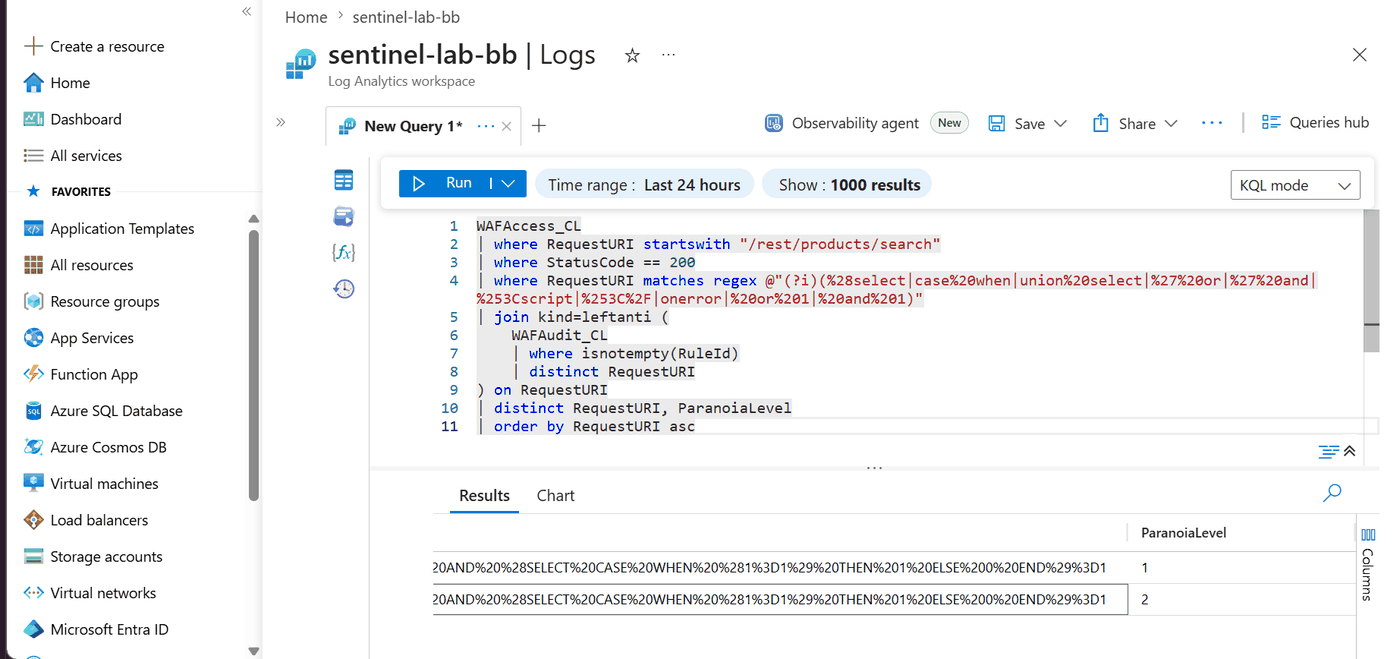Image resolution: width=1400 pixels, height=659 pixels.
Task: Expand the left pane with double chevron
Action: pos(281,122)
